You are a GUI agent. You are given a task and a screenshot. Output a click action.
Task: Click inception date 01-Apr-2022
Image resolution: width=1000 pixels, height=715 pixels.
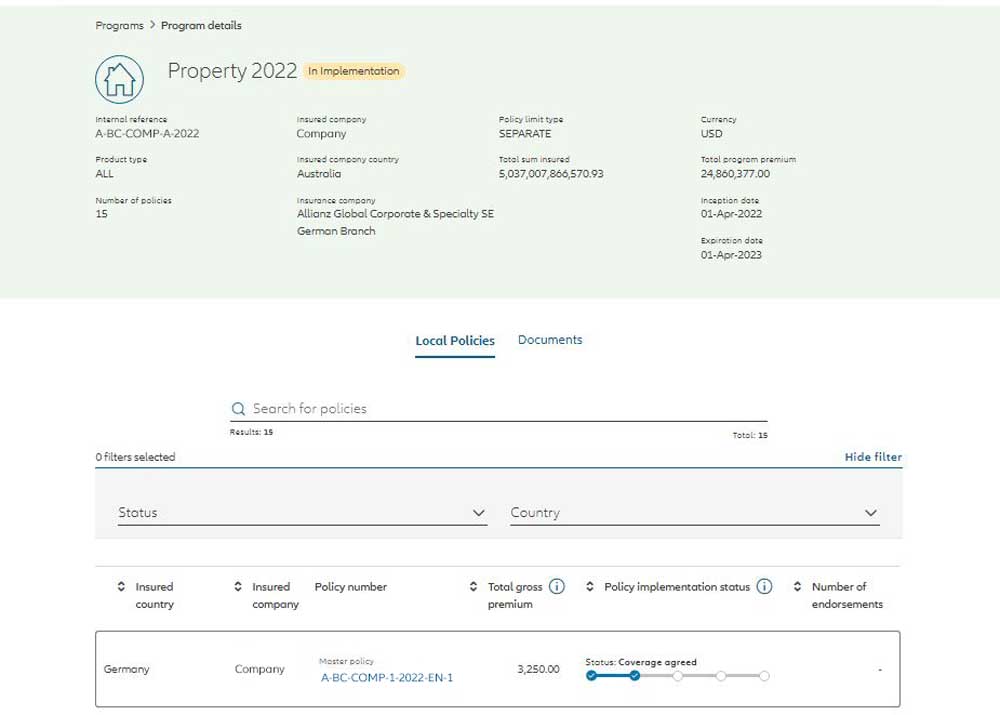[731, 214]
